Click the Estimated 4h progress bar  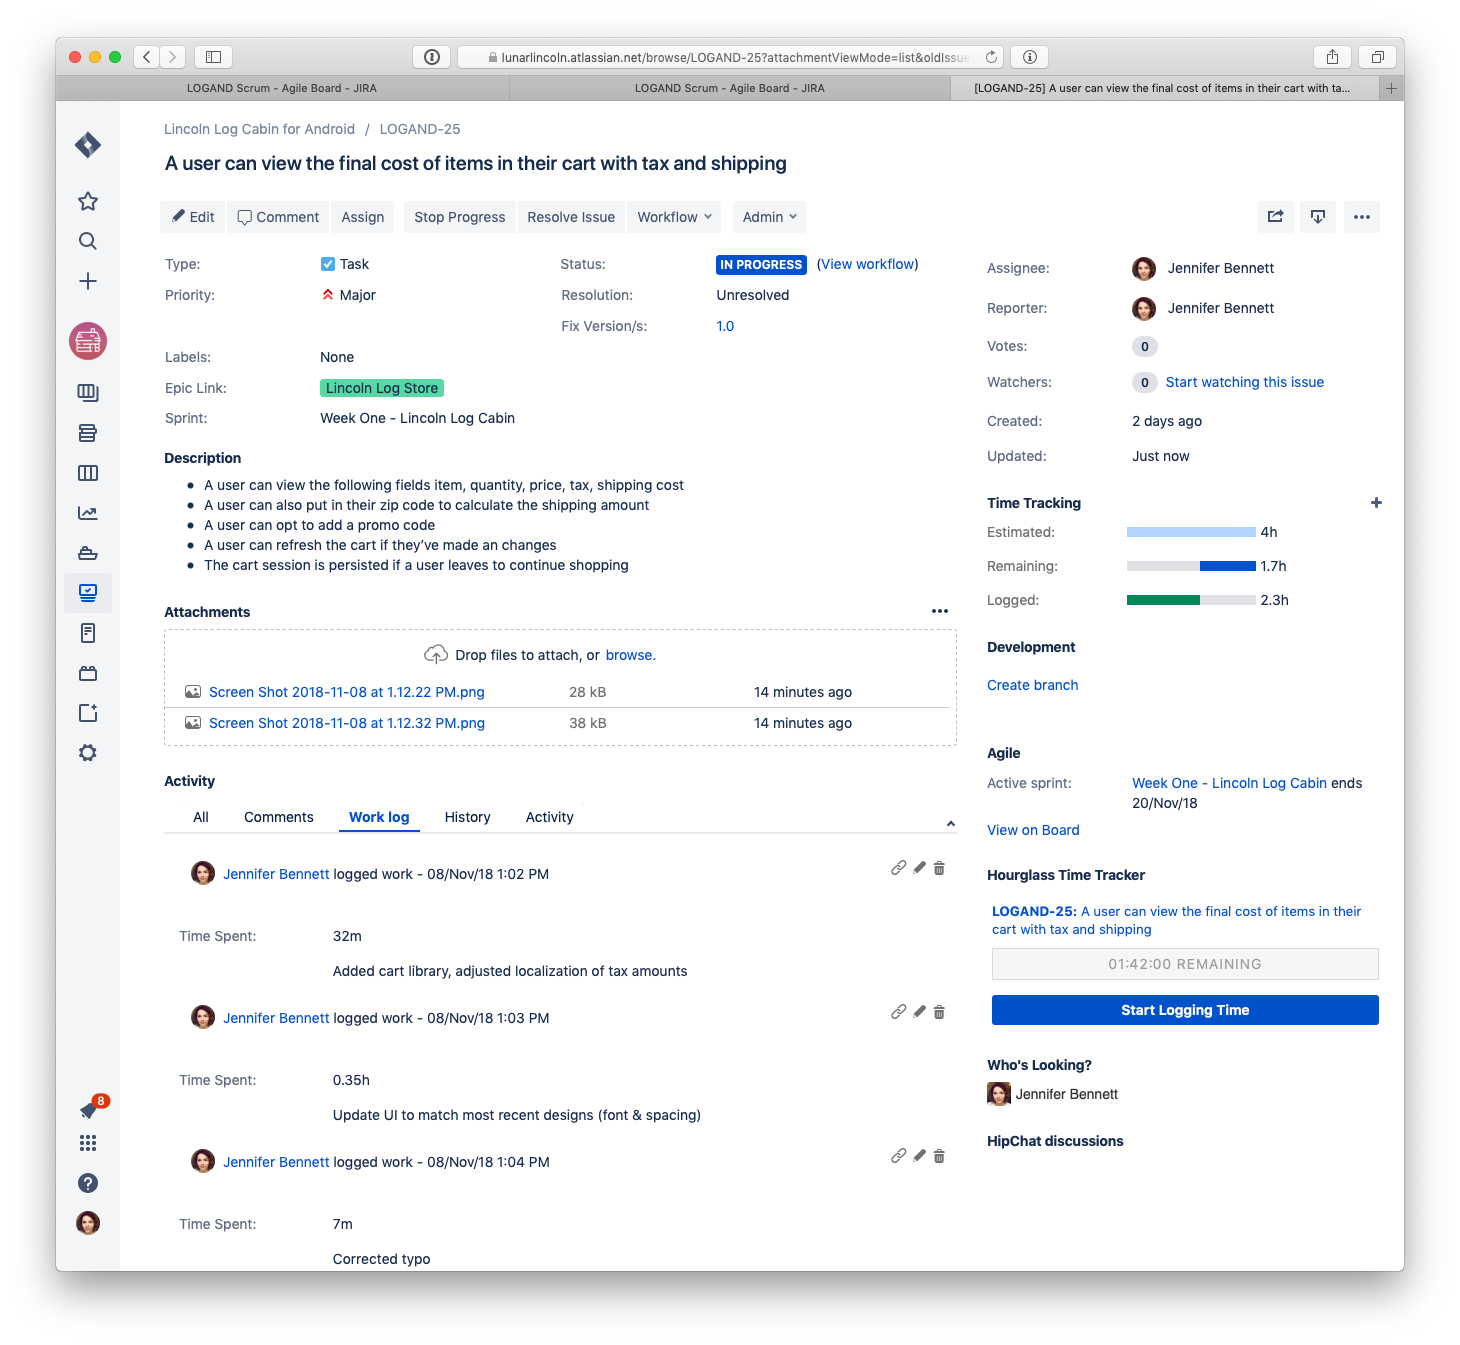[x=1191, y=532]
